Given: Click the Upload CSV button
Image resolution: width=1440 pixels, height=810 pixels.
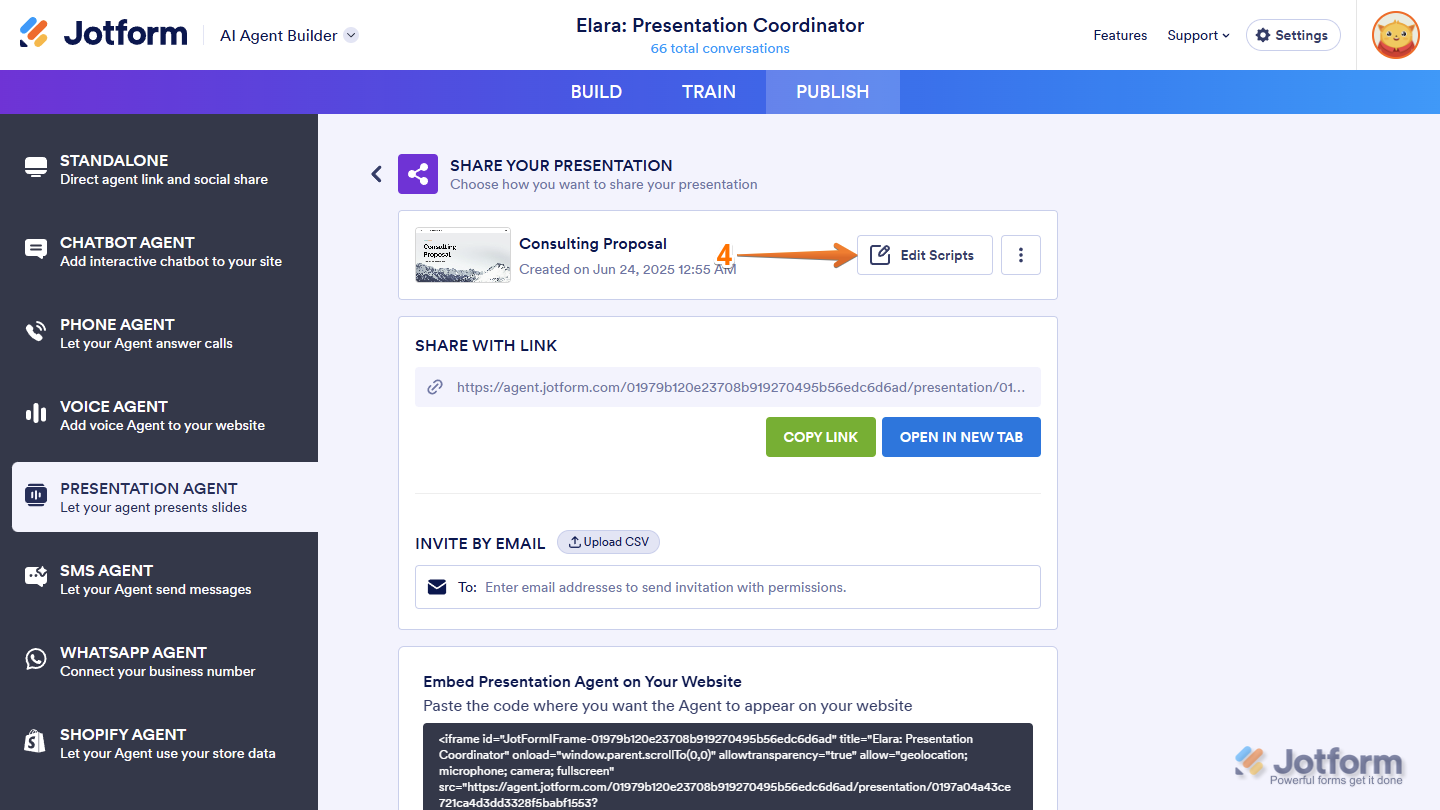Looking at the screenshot, I should click(x=608, y=542).
